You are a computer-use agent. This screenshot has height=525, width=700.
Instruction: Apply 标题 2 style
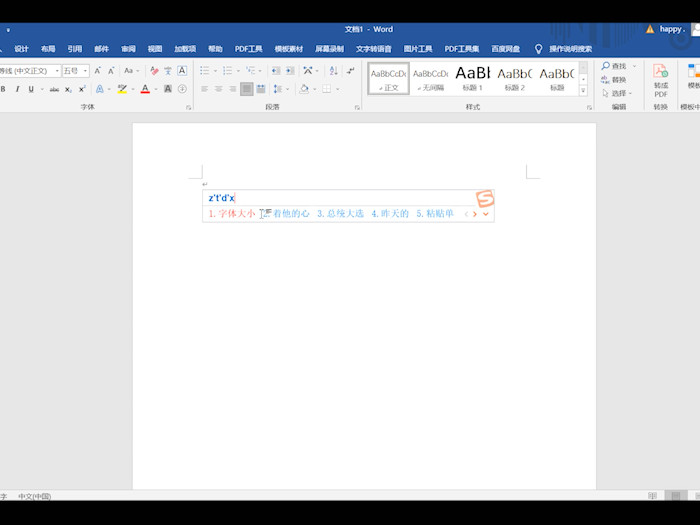[x=514, y=79]
